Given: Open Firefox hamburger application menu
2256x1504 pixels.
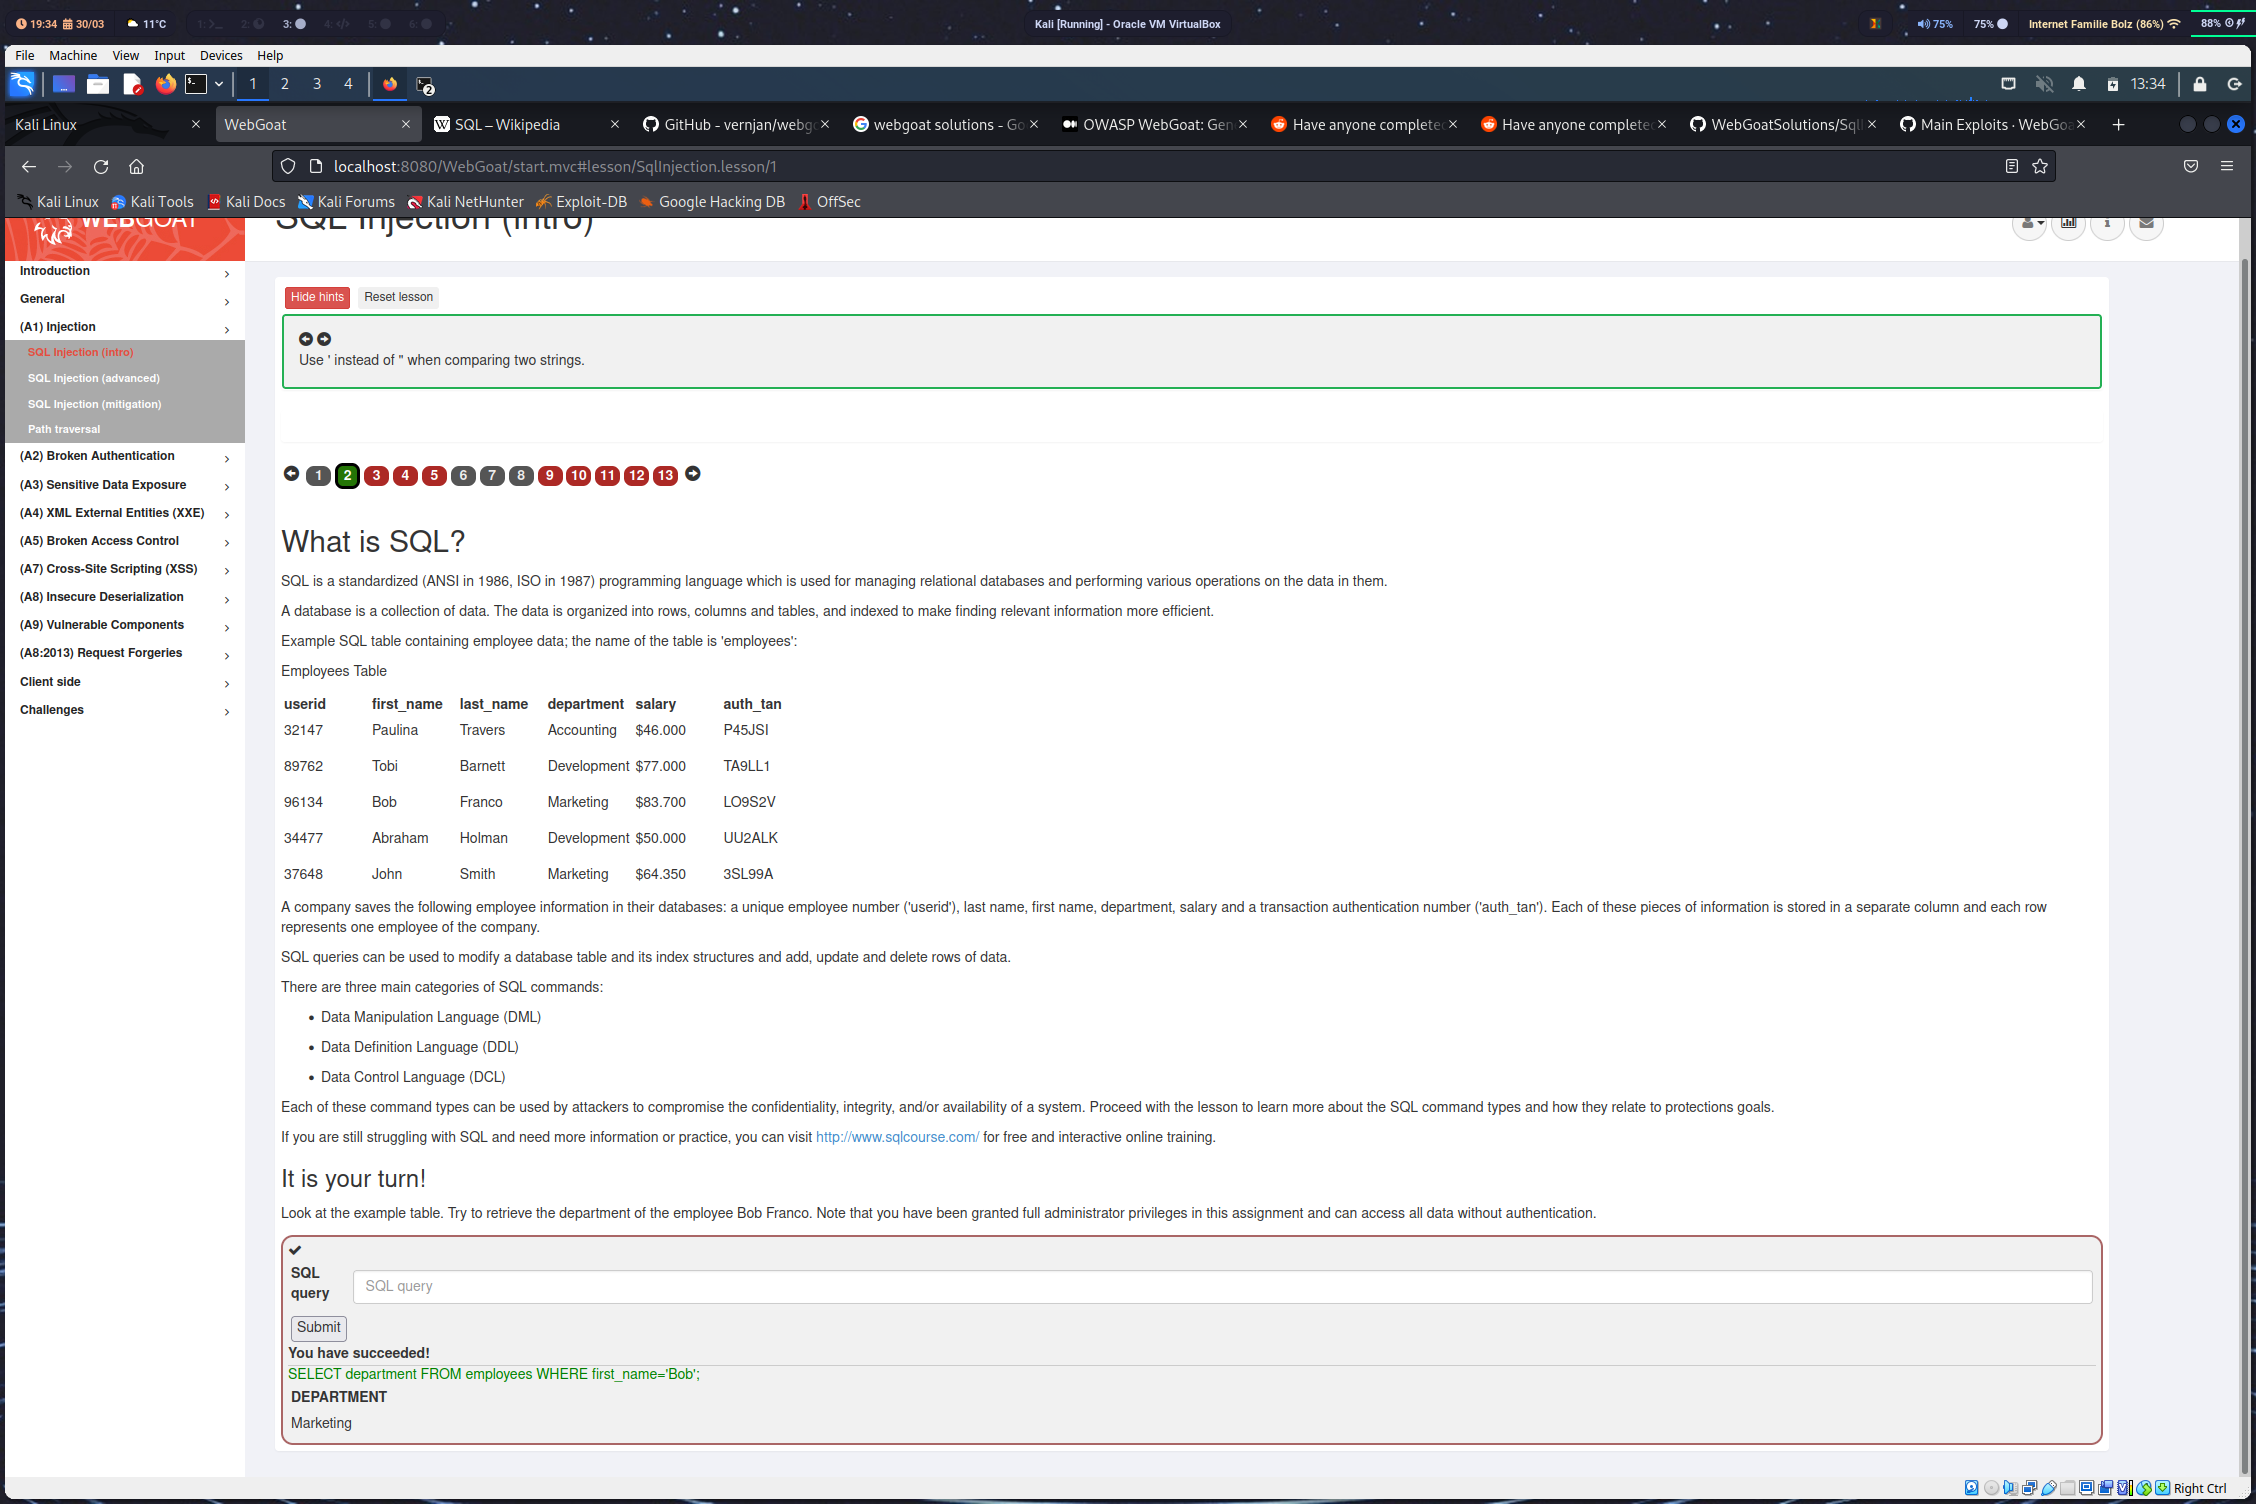Looking at the screenshot, I should coord(2227,167).
